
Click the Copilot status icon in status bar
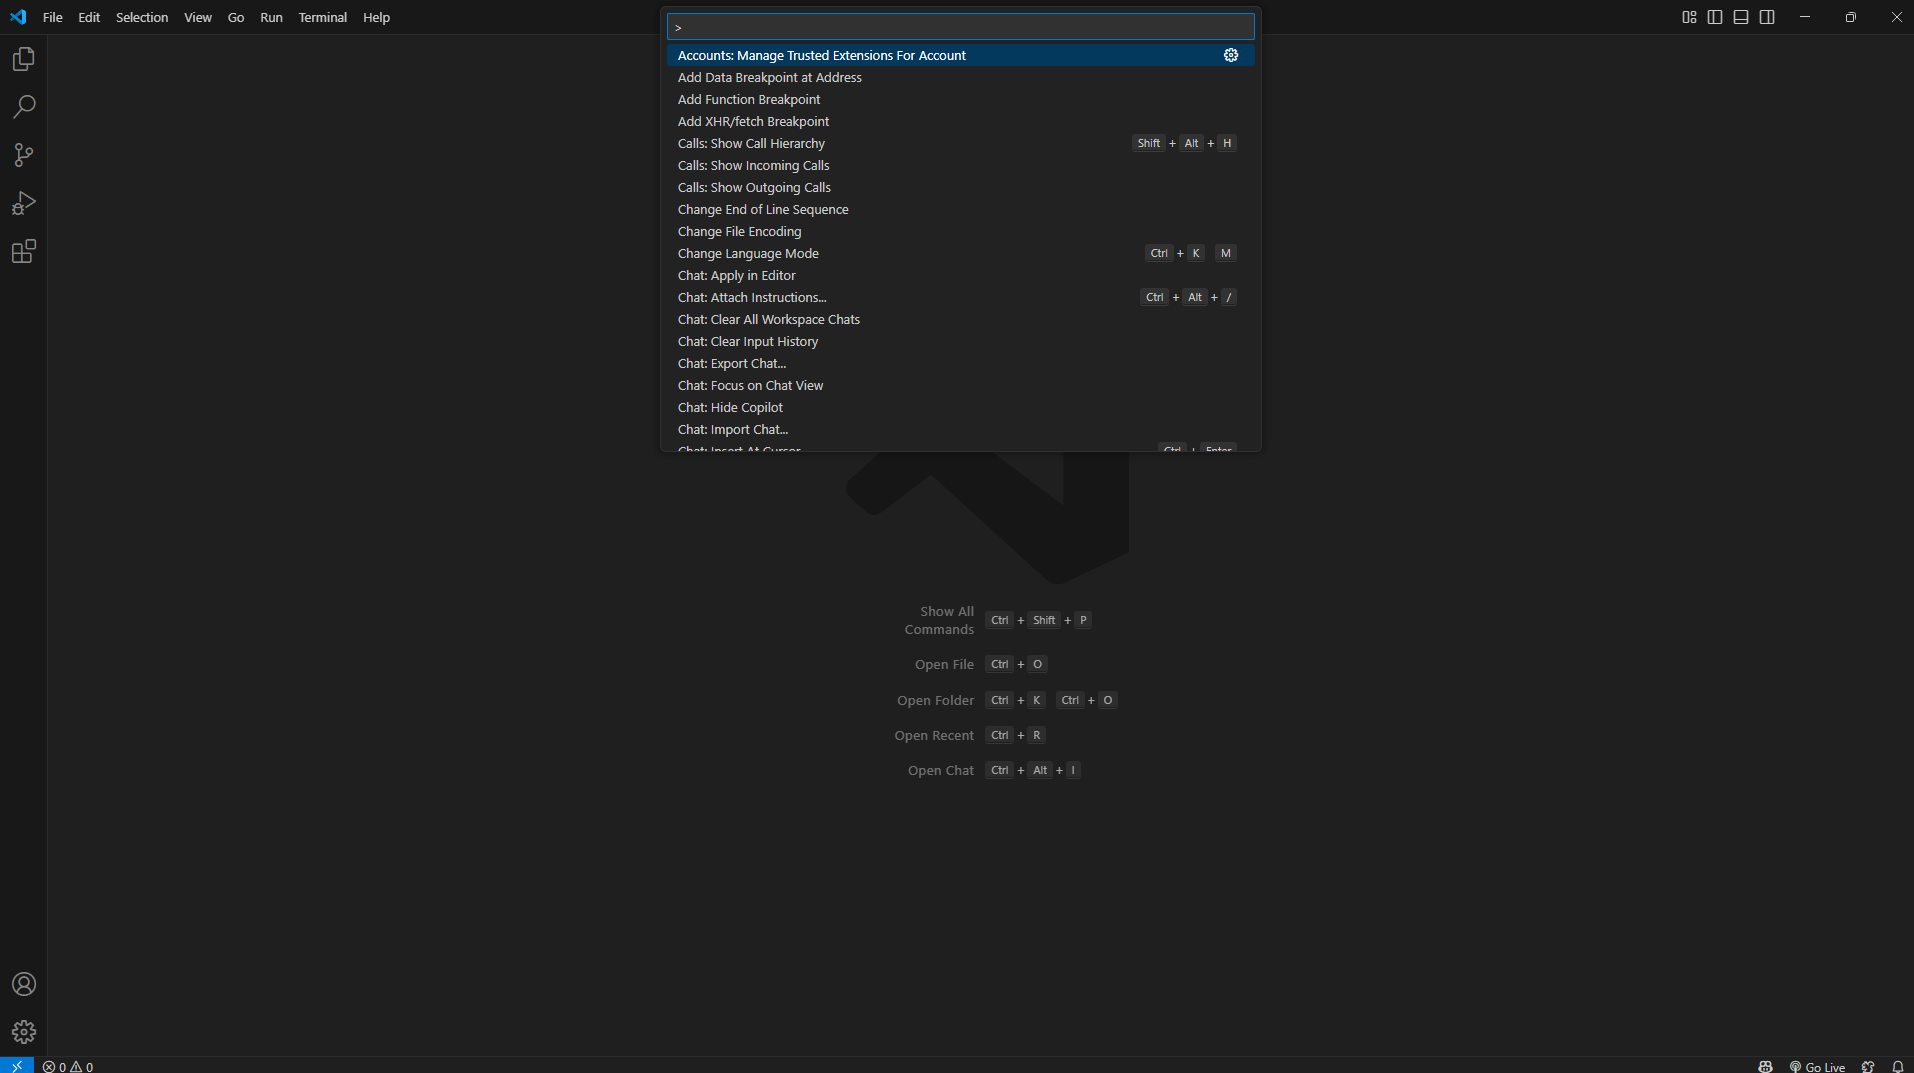pos(1765,1066)
